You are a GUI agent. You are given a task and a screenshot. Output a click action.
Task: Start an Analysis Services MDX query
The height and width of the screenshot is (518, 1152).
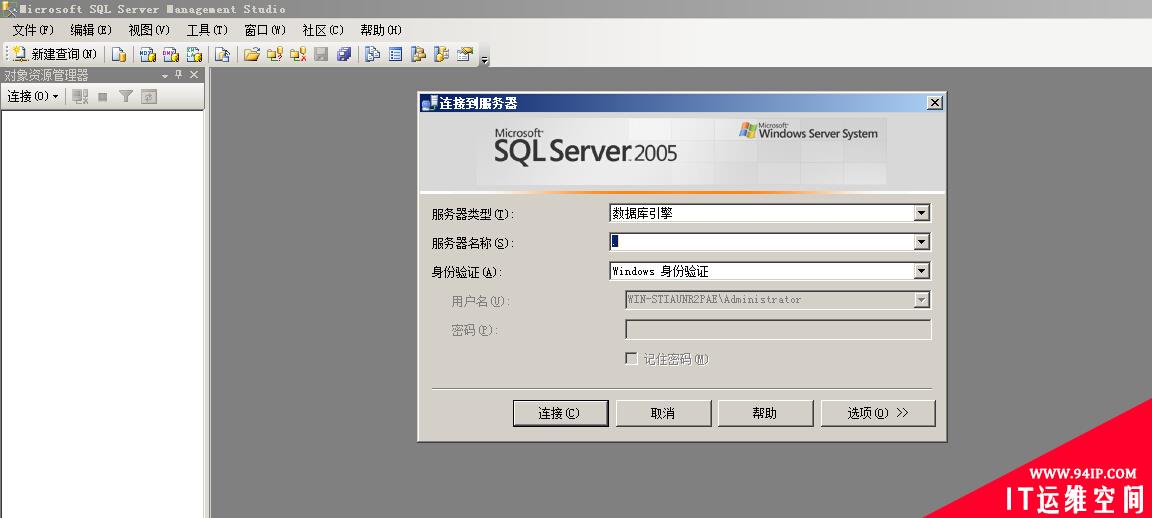pos(148,54)
